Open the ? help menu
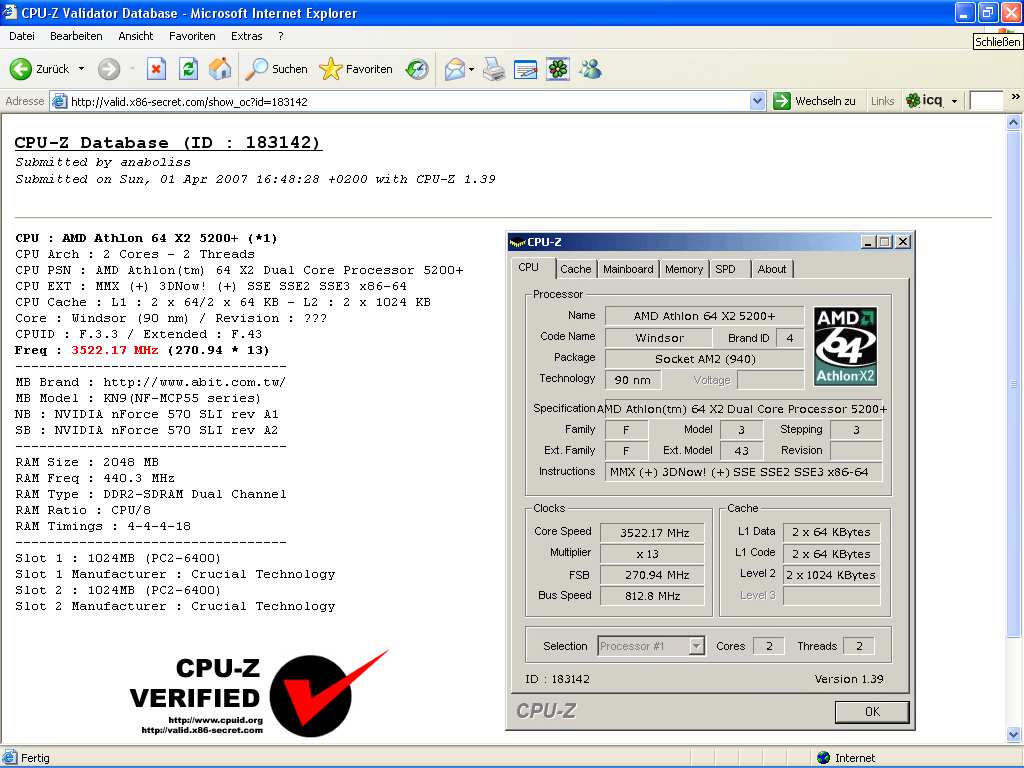Viewport: 1024px width, 768px height. [281, 36]
